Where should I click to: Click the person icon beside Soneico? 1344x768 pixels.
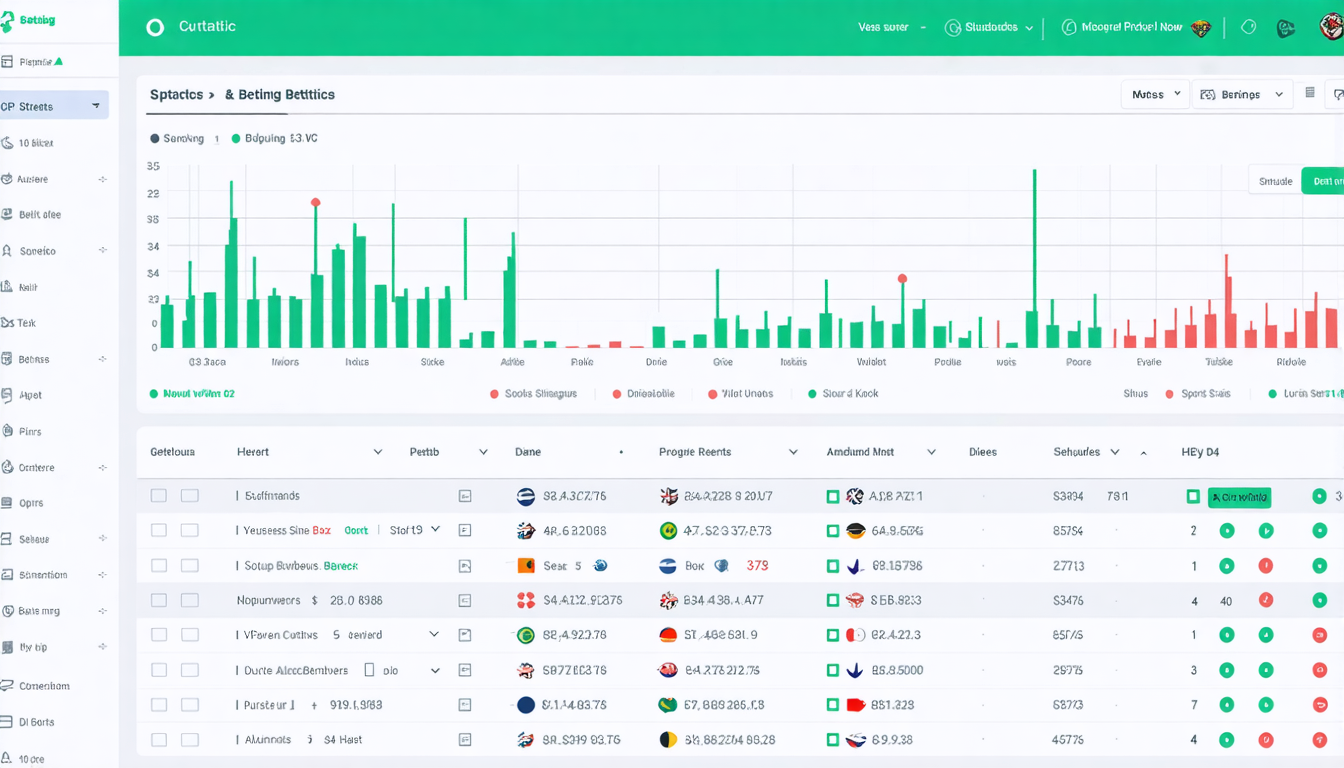point(7,251)
